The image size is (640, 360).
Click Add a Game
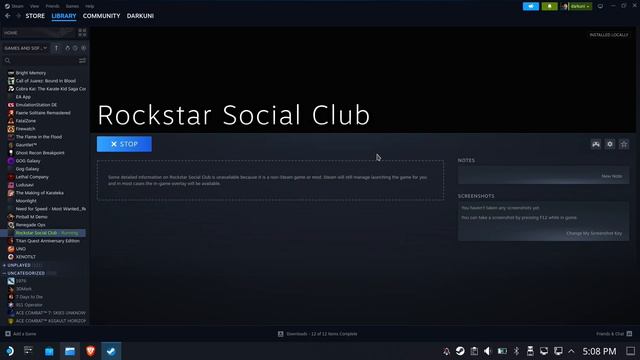pyautogui.click(x=20, y=334)
